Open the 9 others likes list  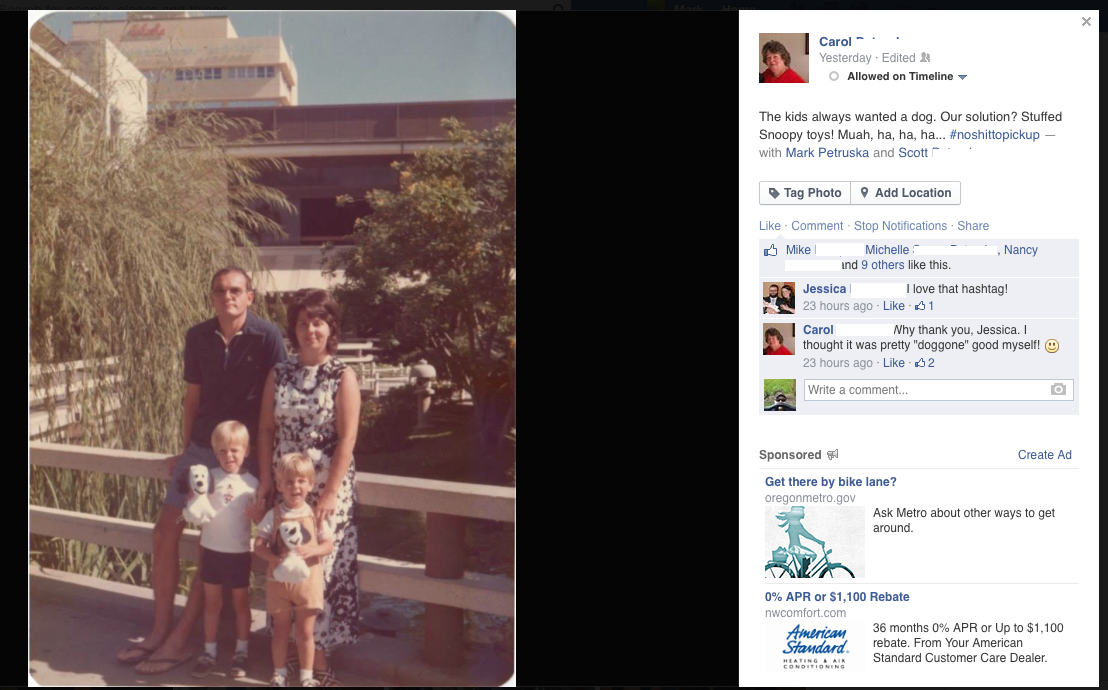click(x=883, y=265)
